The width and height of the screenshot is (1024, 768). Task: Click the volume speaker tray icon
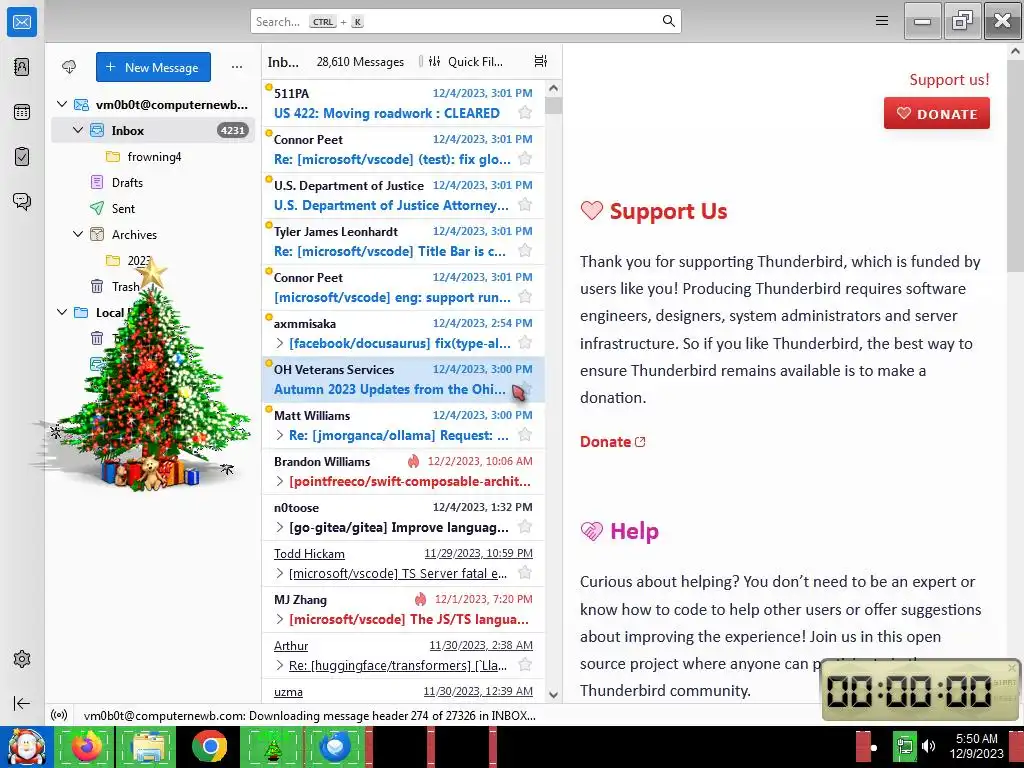929,746
